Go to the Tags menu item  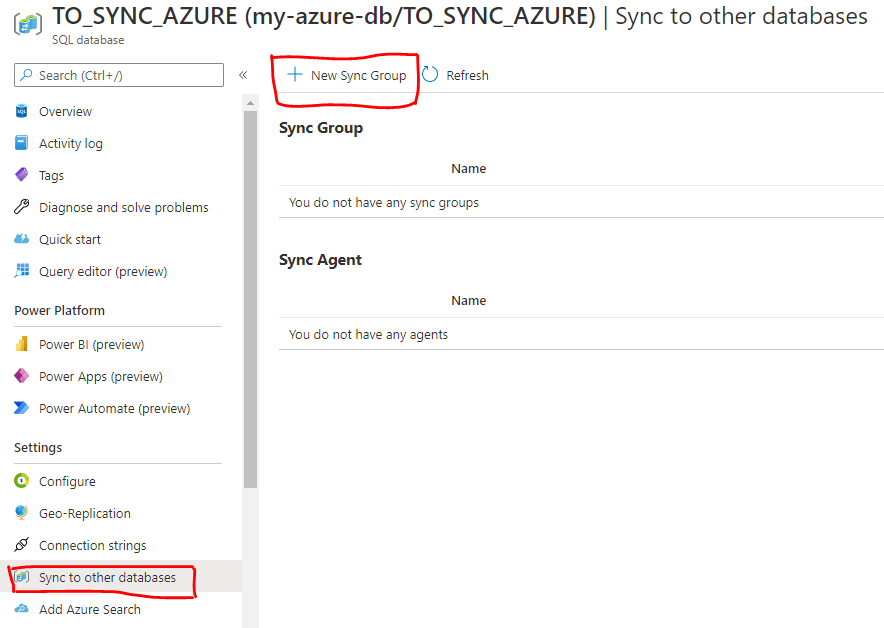tap(51, 176)
